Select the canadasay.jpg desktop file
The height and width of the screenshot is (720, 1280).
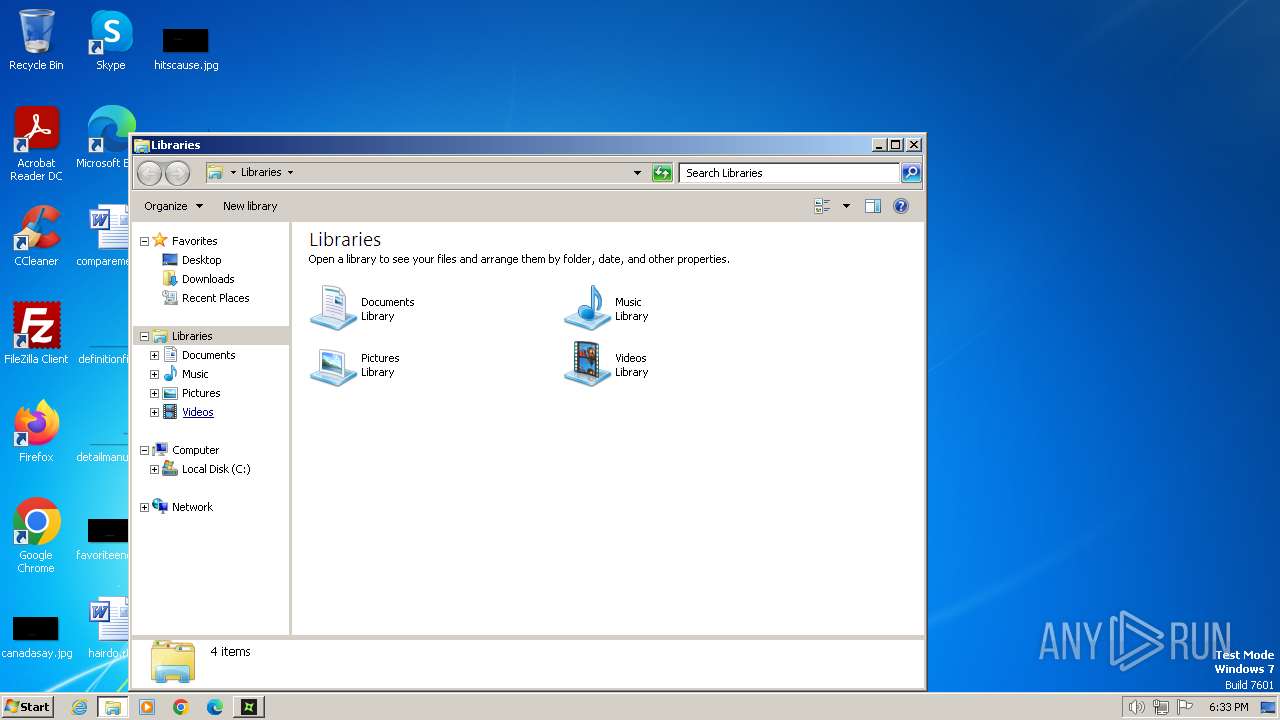[x=36, y=636]
